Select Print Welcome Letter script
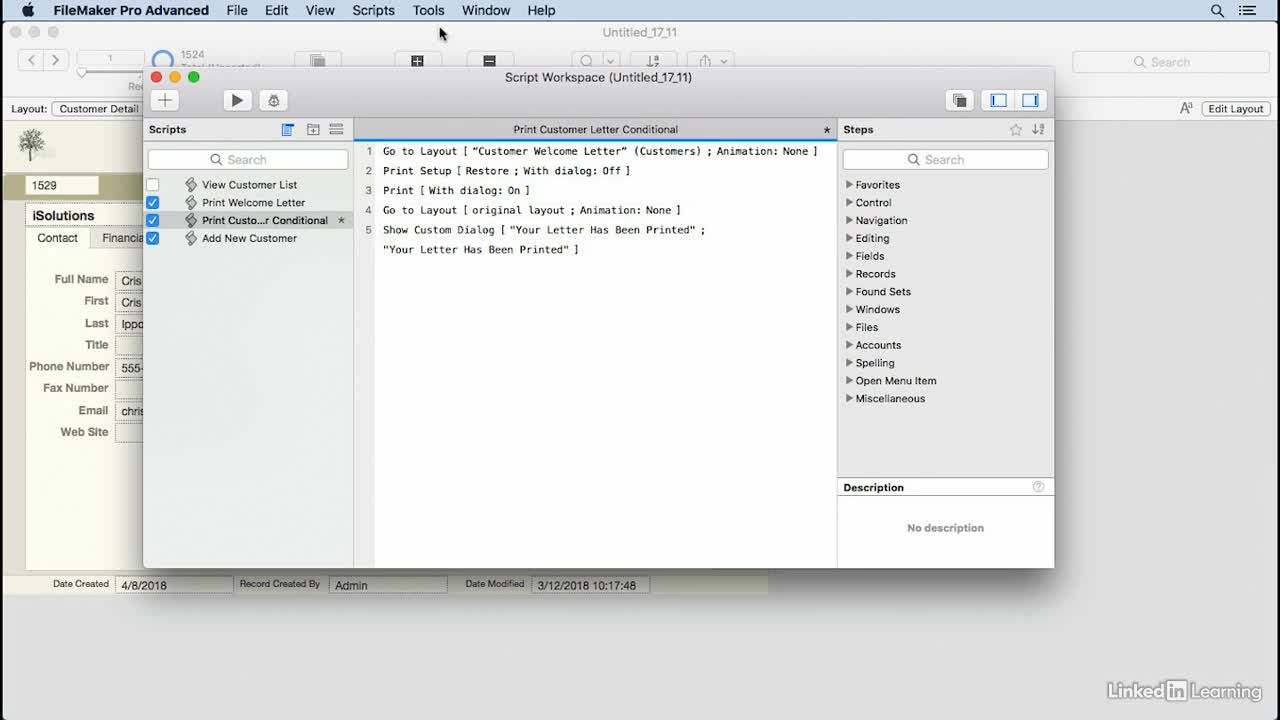The height and width of the screenshot is (720, 1280). click(x=253, y=203)
